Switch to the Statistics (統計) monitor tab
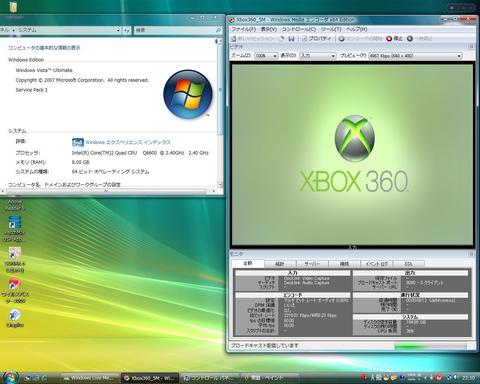This screenshot has height=384, width=480. 280,264
